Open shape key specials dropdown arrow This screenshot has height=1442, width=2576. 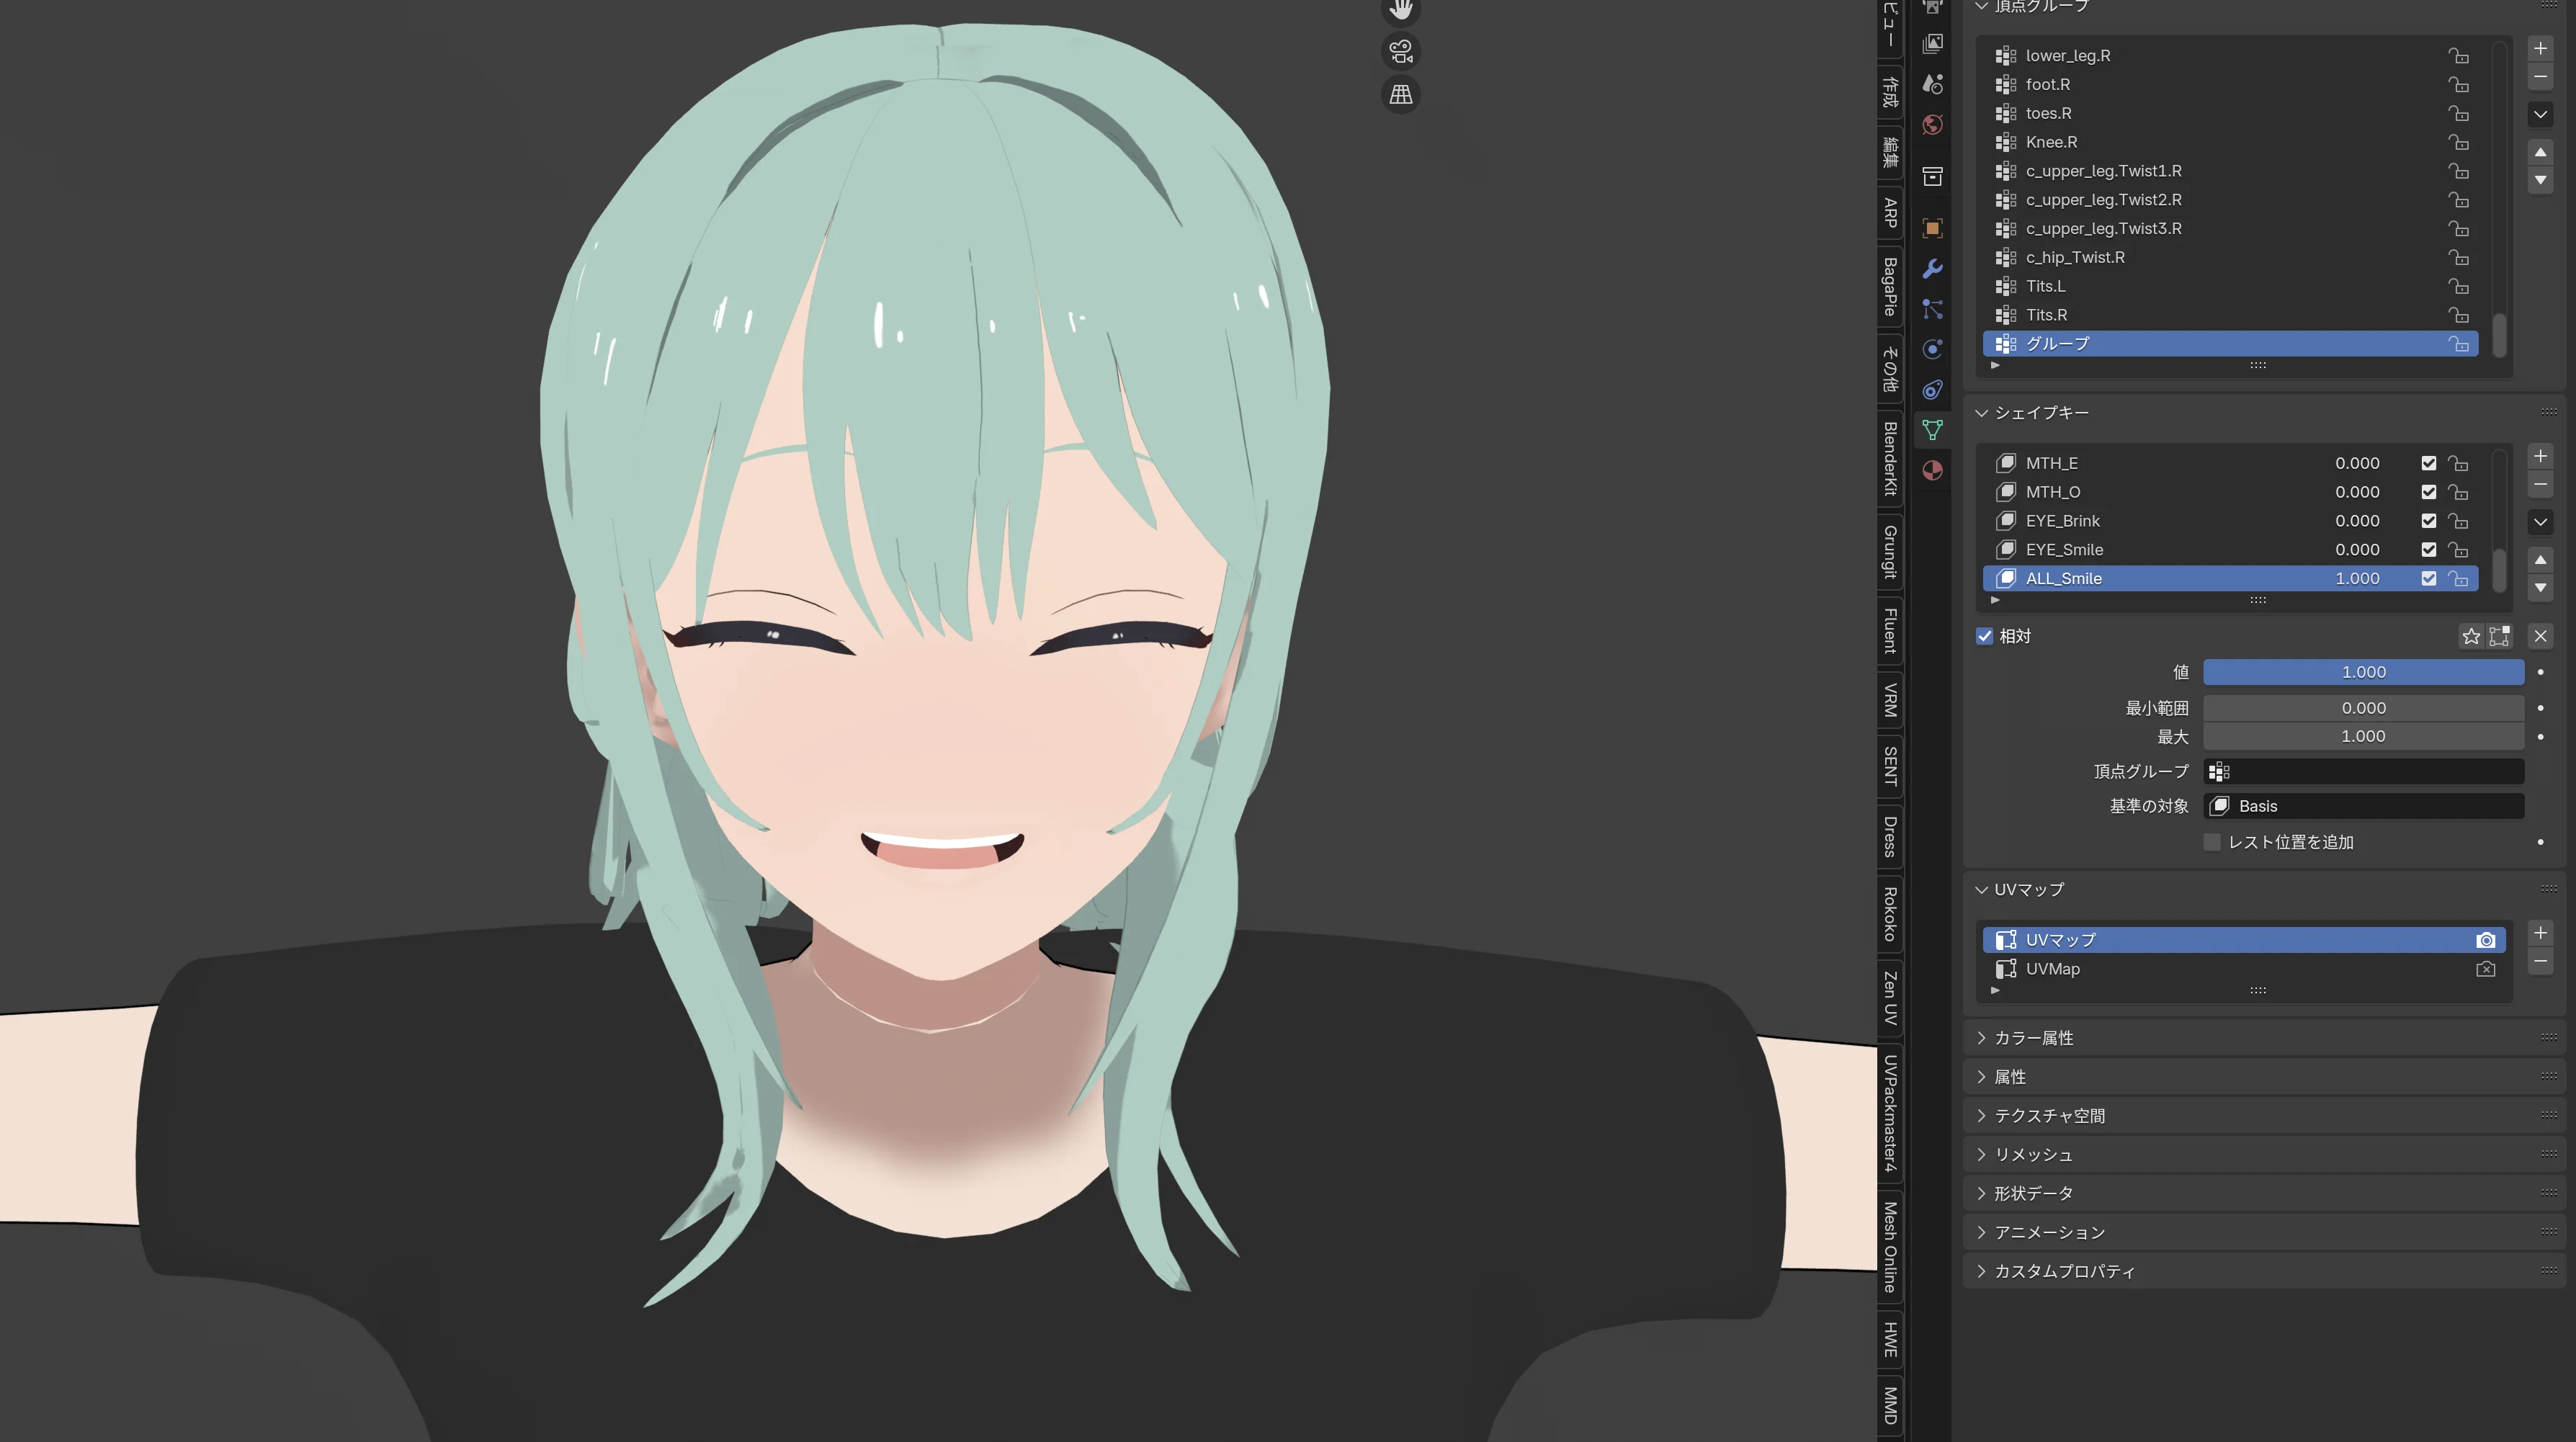(x=2539, y=522)
